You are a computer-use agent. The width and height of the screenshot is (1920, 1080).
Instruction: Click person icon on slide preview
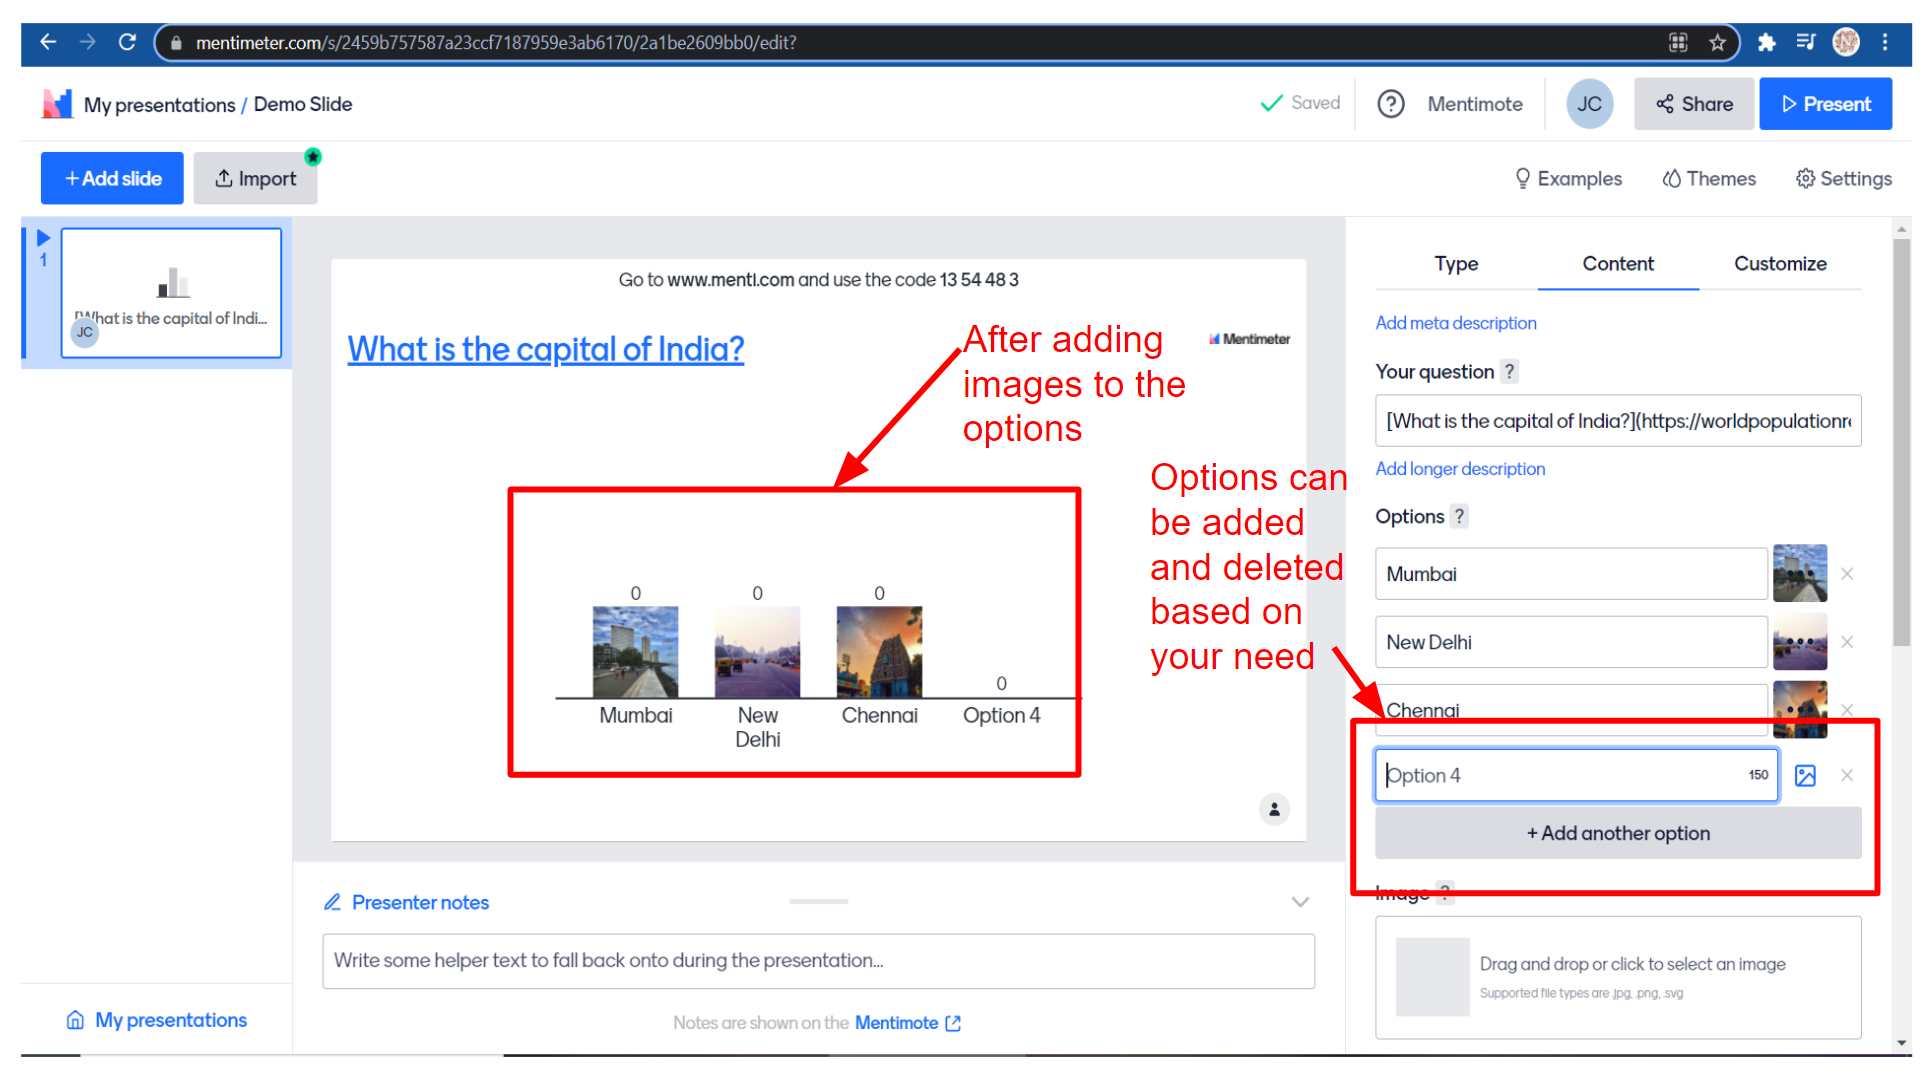pyautogui.click(x=1274, y=810)
